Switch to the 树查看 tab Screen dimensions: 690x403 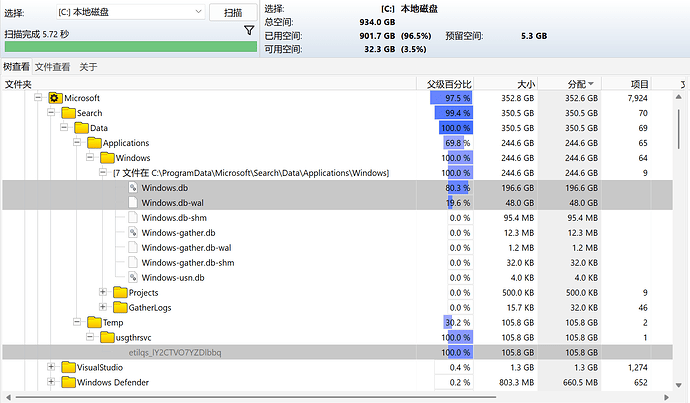(16, 66)
